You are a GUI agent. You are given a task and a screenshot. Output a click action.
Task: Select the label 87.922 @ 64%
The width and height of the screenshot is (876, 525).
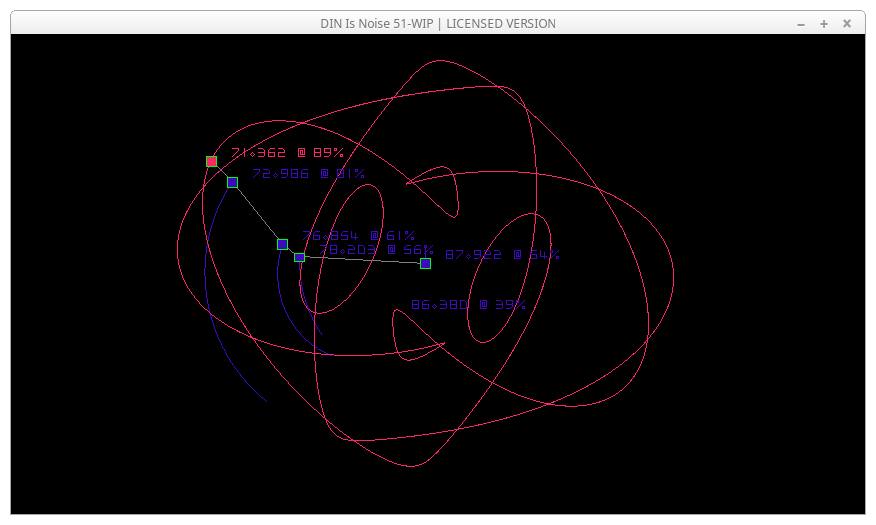[x=502, y=255]
